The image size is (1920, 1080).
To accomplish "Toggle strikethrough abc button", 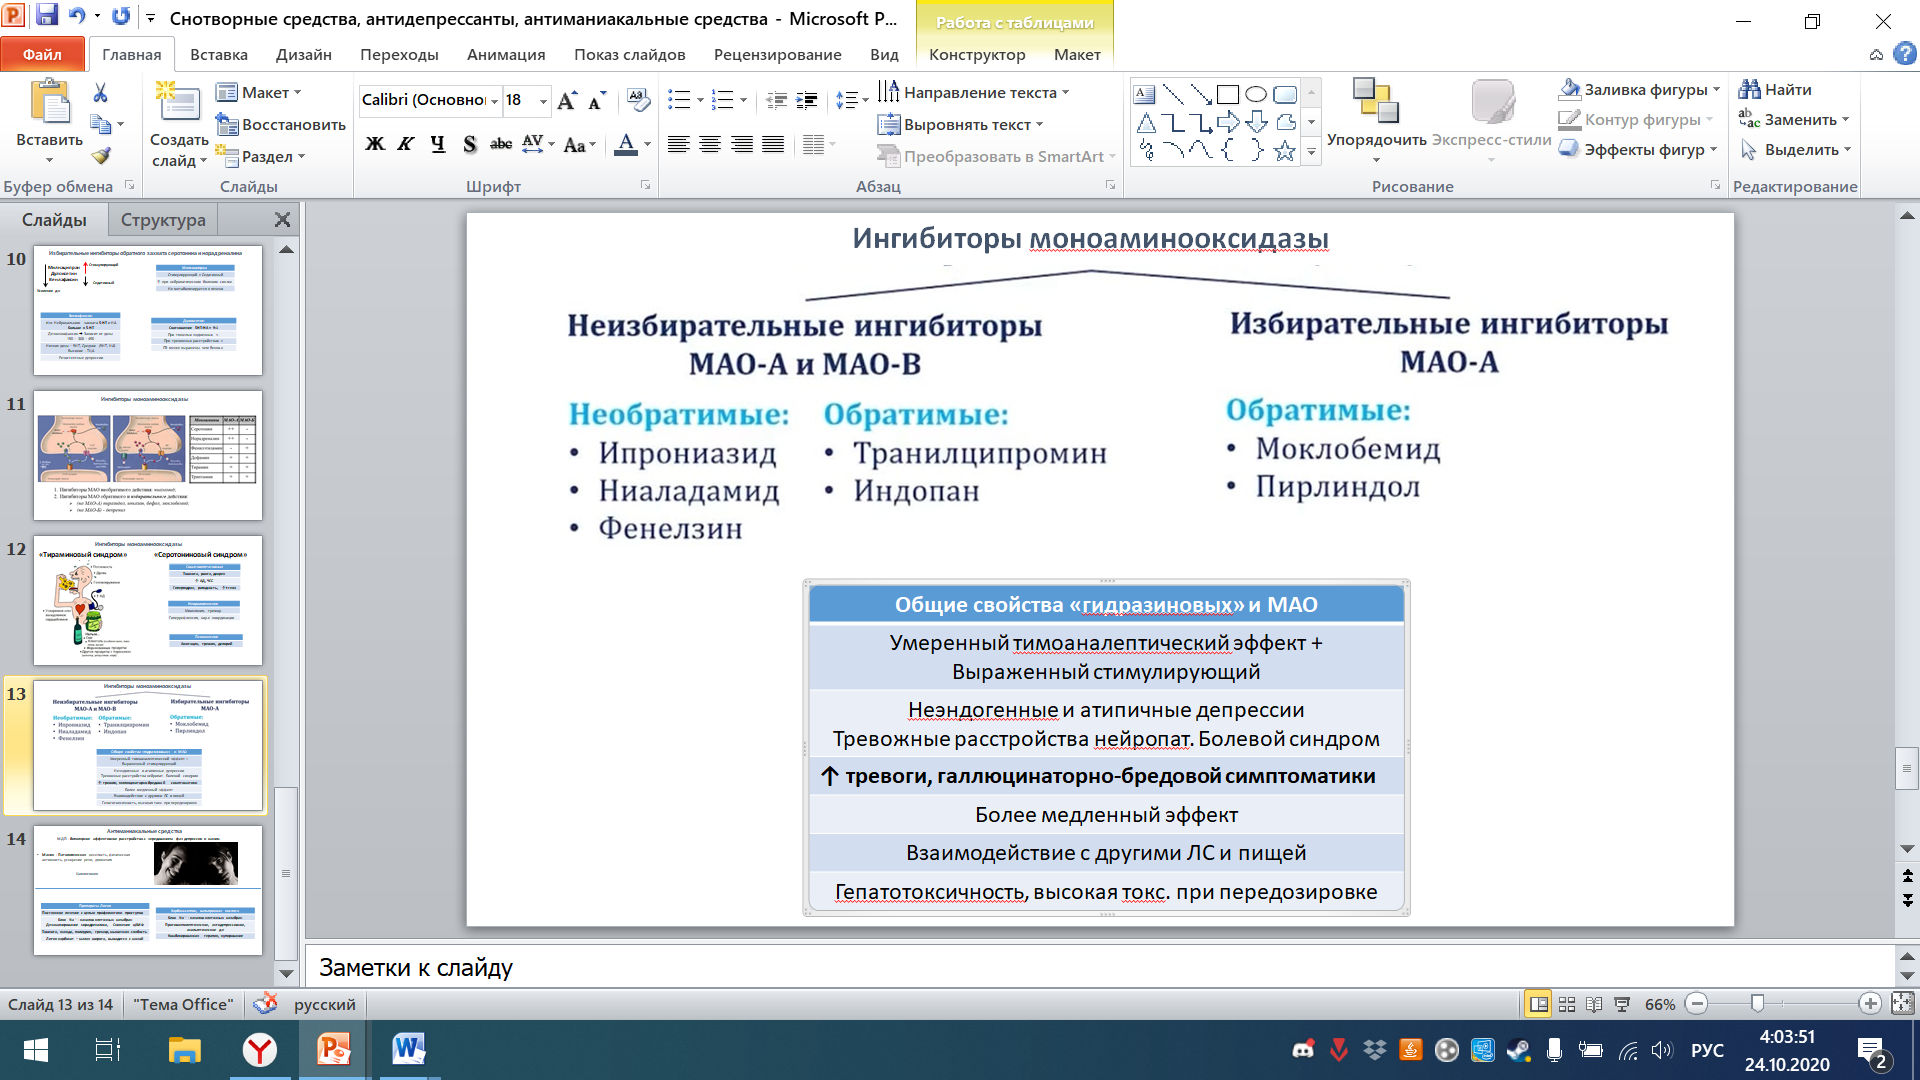I will point(501,144).
